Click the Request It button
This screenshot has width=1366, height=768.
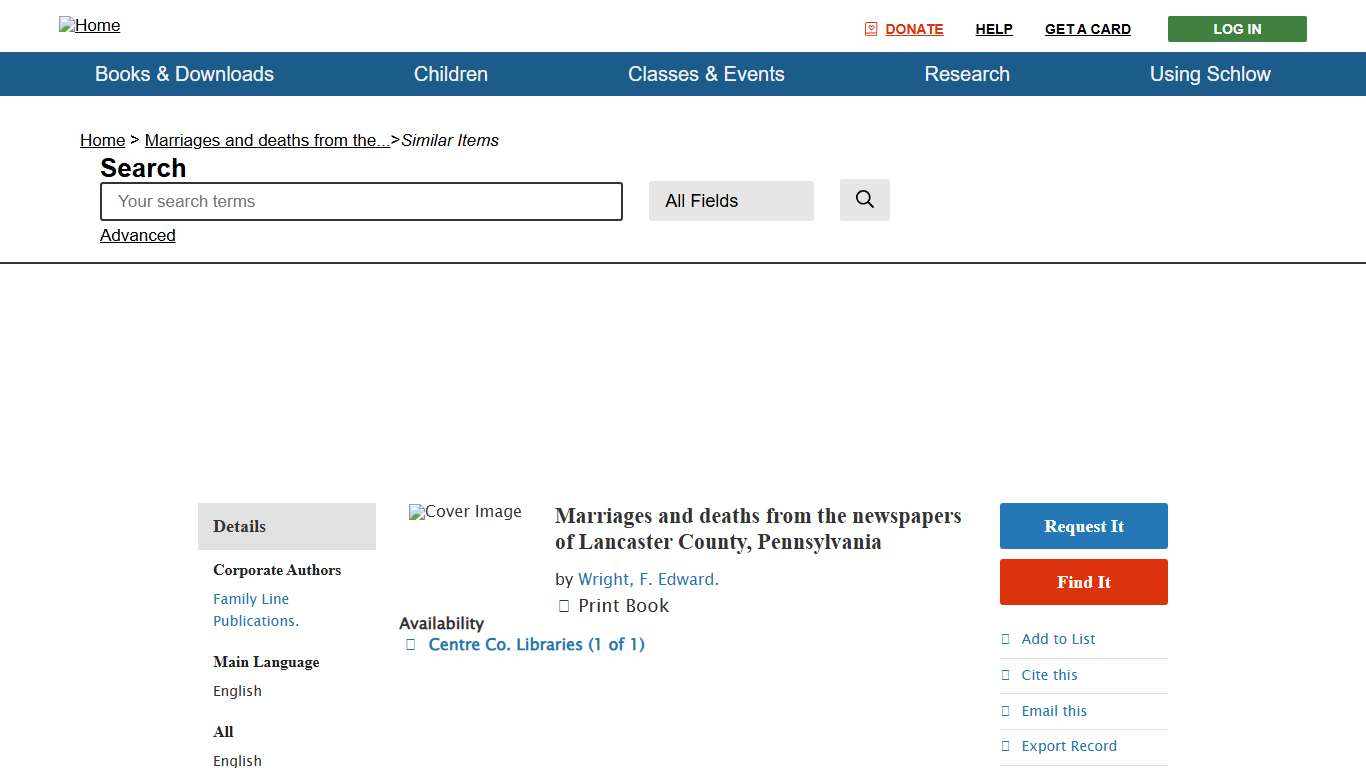[x=1083, y=526]
